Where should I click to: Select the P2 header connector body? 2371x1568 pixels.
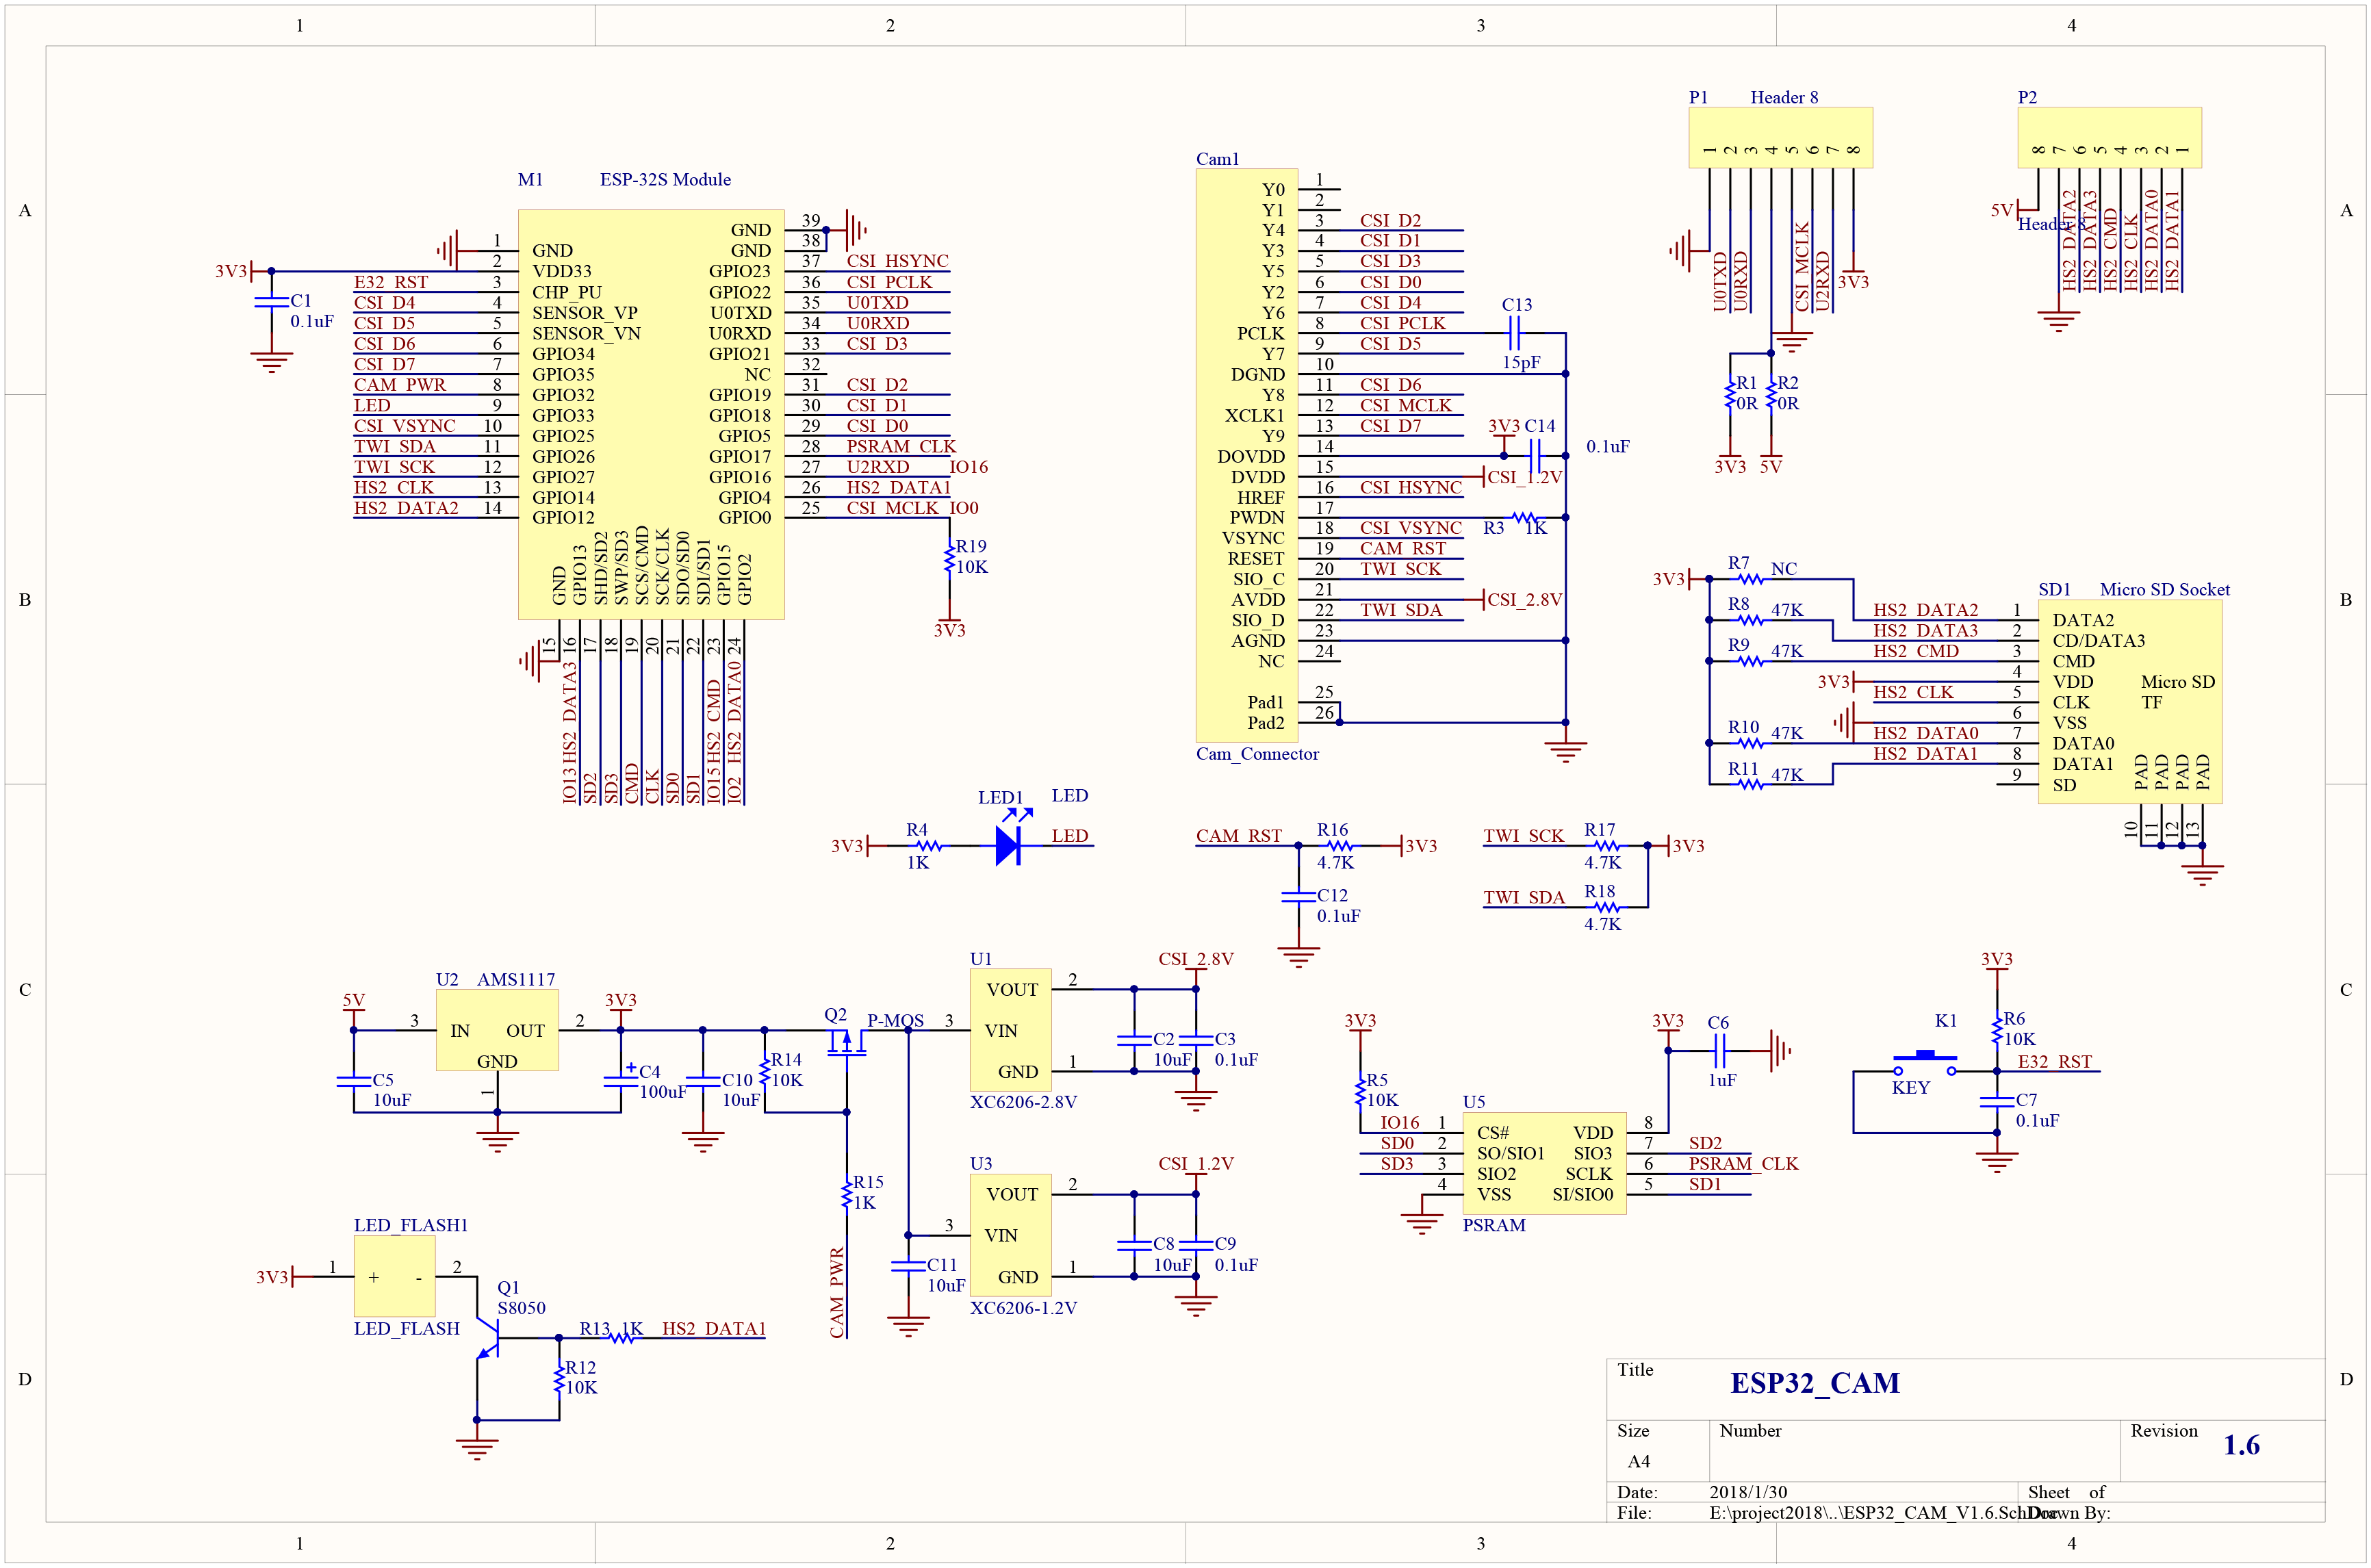(2109, 138)
